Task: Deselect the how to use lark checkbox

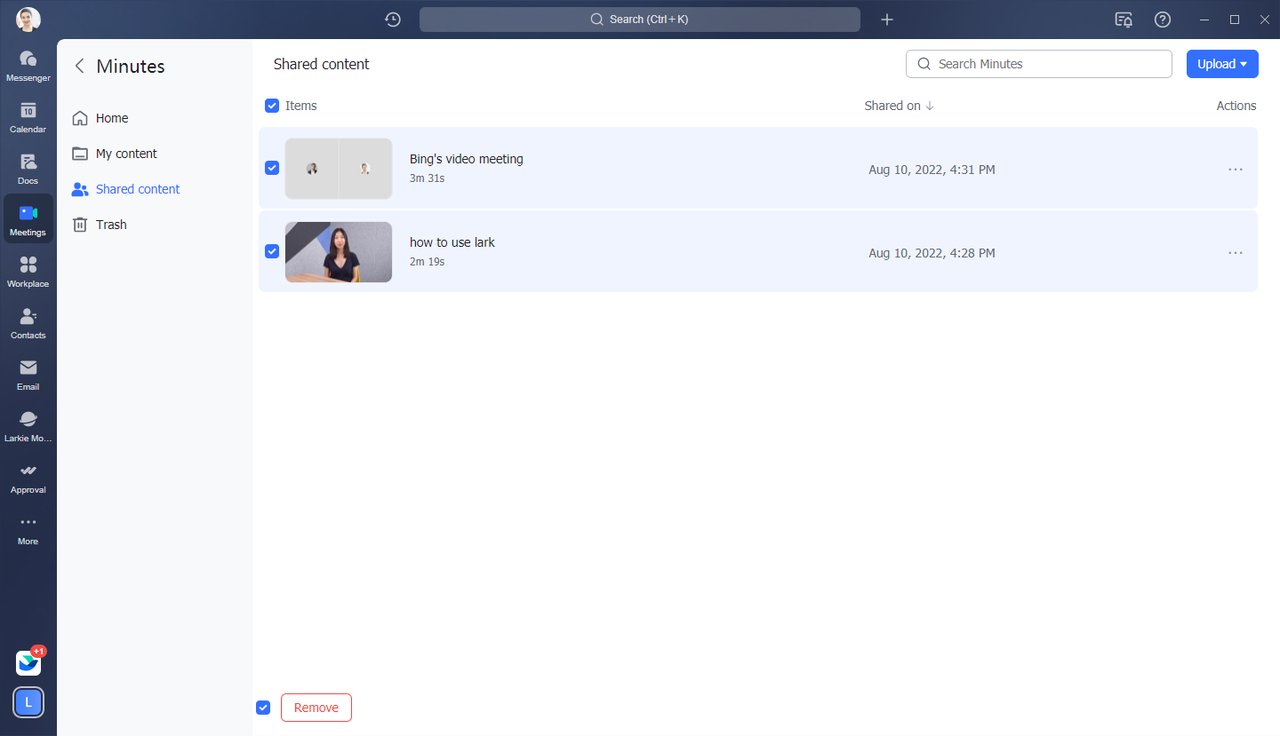Action: coord(272,251)
